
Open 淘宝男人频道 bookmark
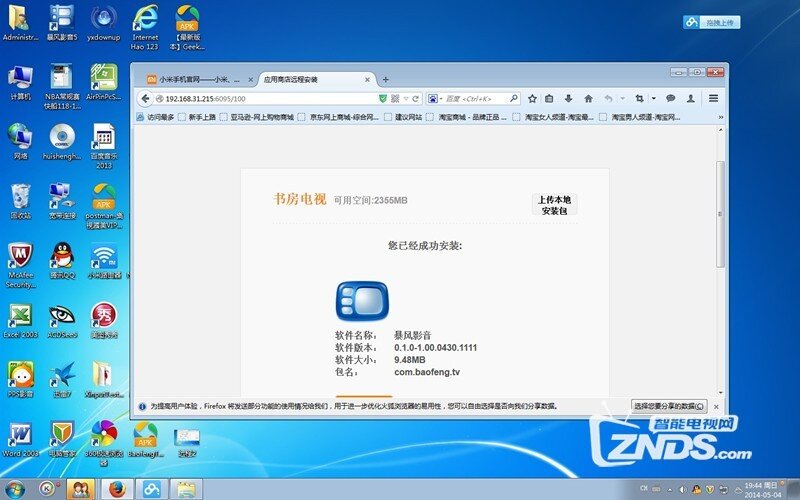pos(640,117)
